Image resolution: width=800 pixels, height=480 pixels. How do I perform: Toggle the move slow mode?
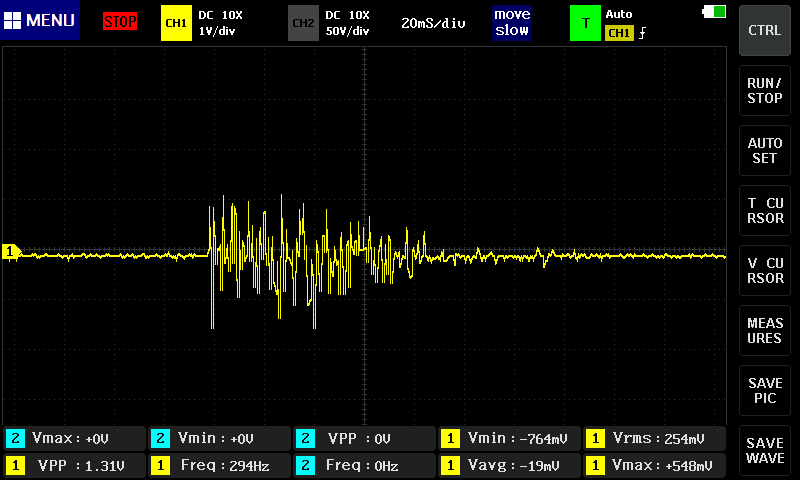point(511,22)
